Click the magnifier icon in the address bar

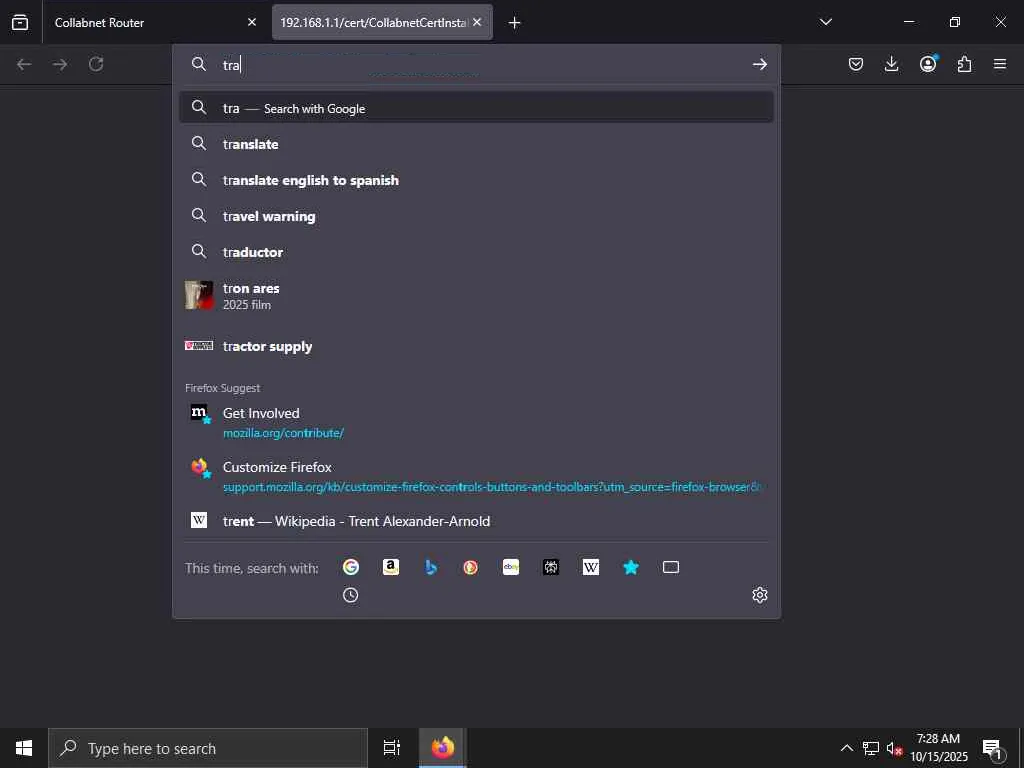(x=199, y=64)
